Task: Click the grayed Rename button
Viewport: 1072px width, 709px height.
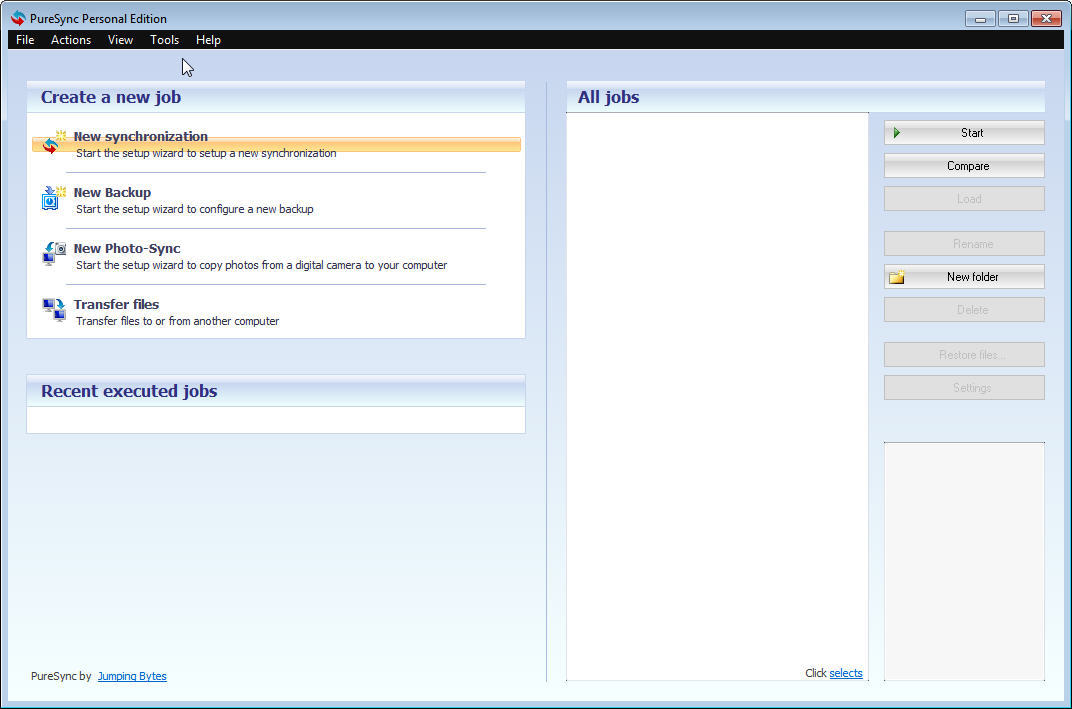Action: pos(964,243)
